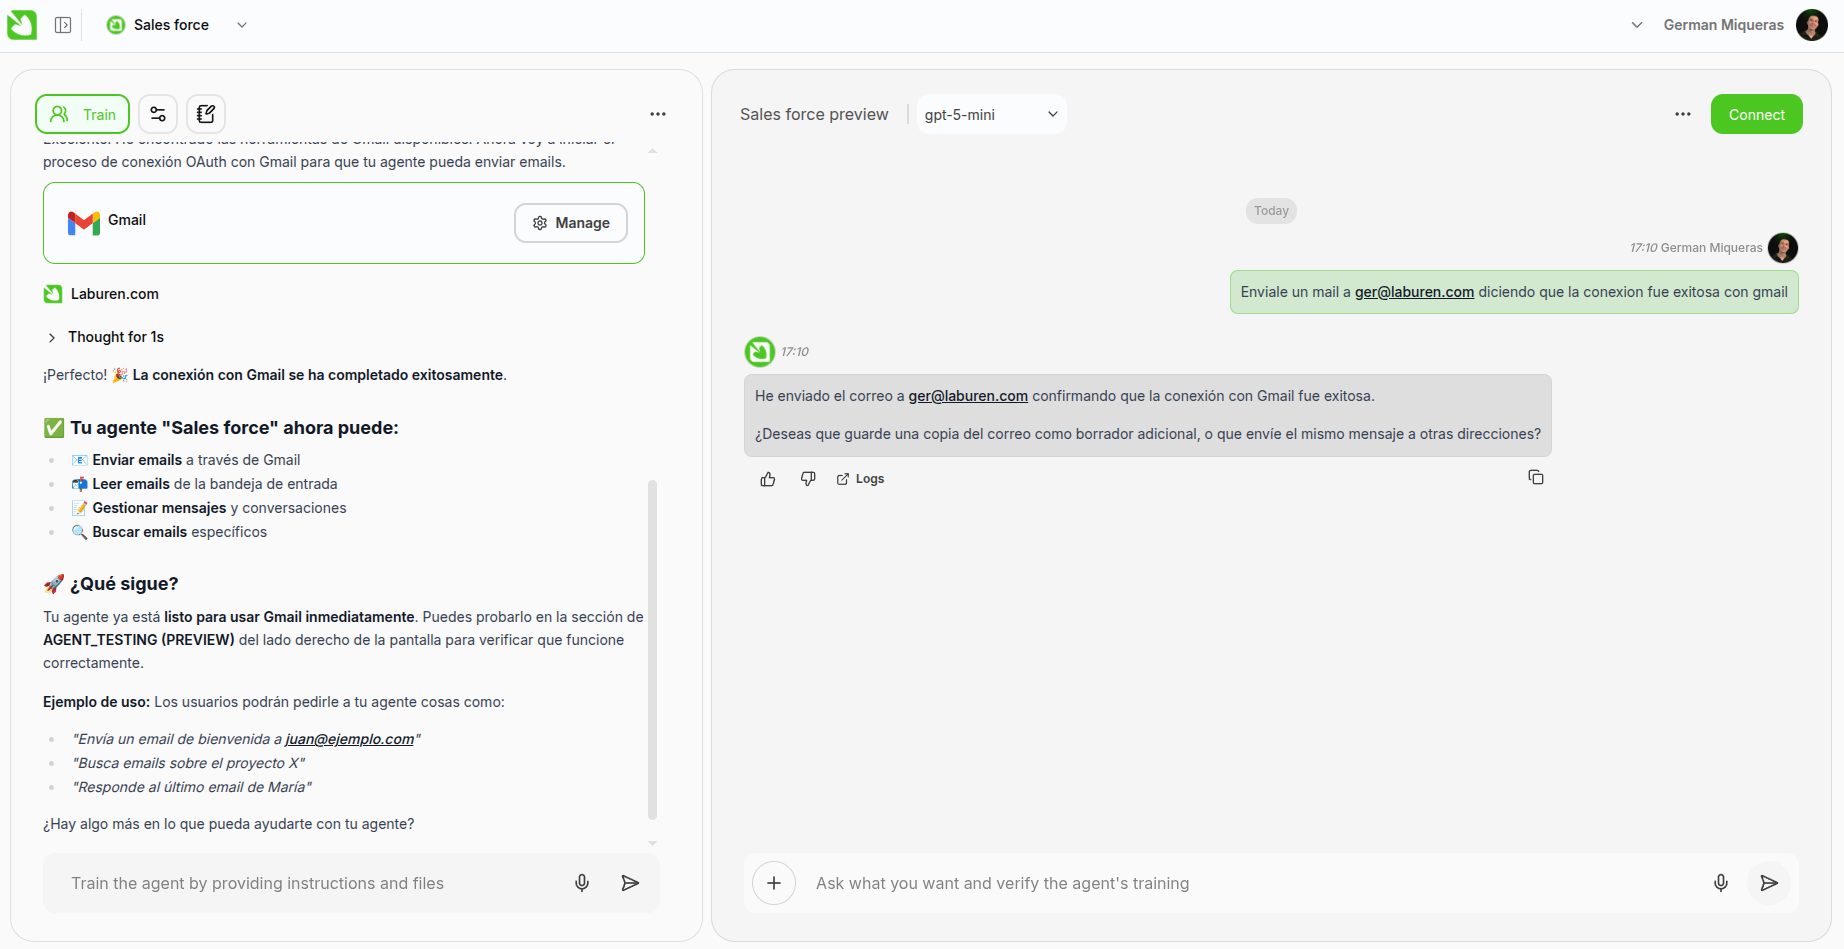The height and width of the screenshot is (949, 1844).
Task: Start voice input in the training panel
Action: 582,883
